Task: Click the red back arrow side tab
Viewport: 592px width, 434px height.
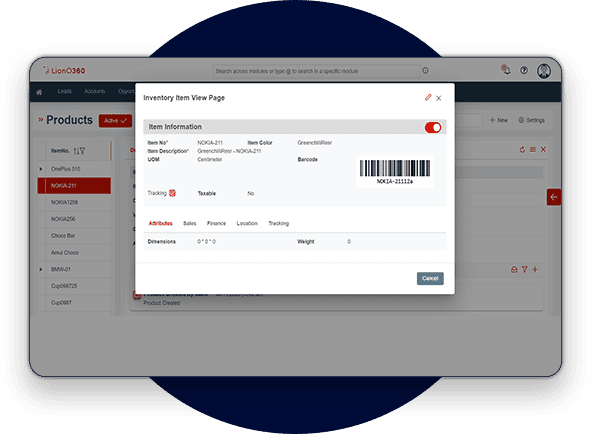Action: pyautogui.click(x=554, y=197)
